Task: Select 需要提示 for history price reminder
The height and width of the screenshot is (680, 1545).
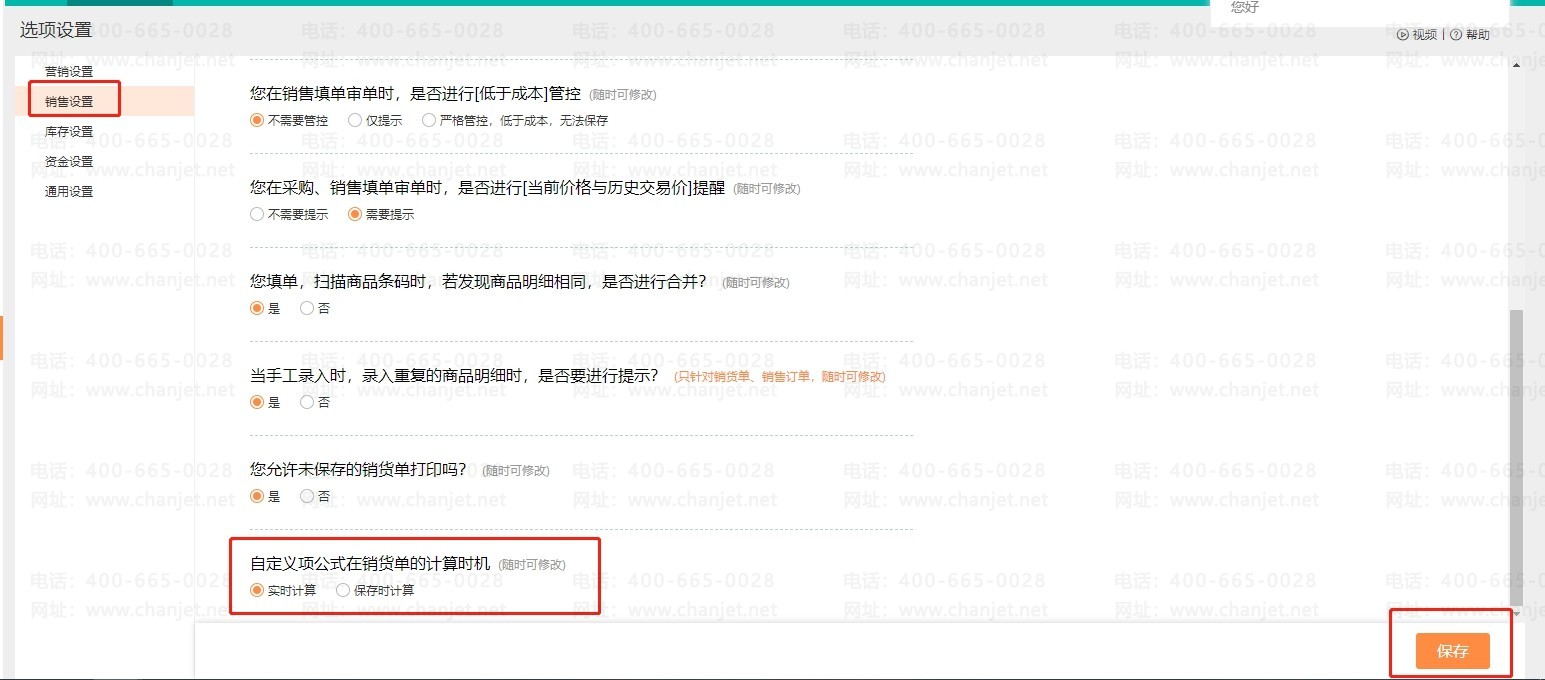Action: (x=355, y=214)
